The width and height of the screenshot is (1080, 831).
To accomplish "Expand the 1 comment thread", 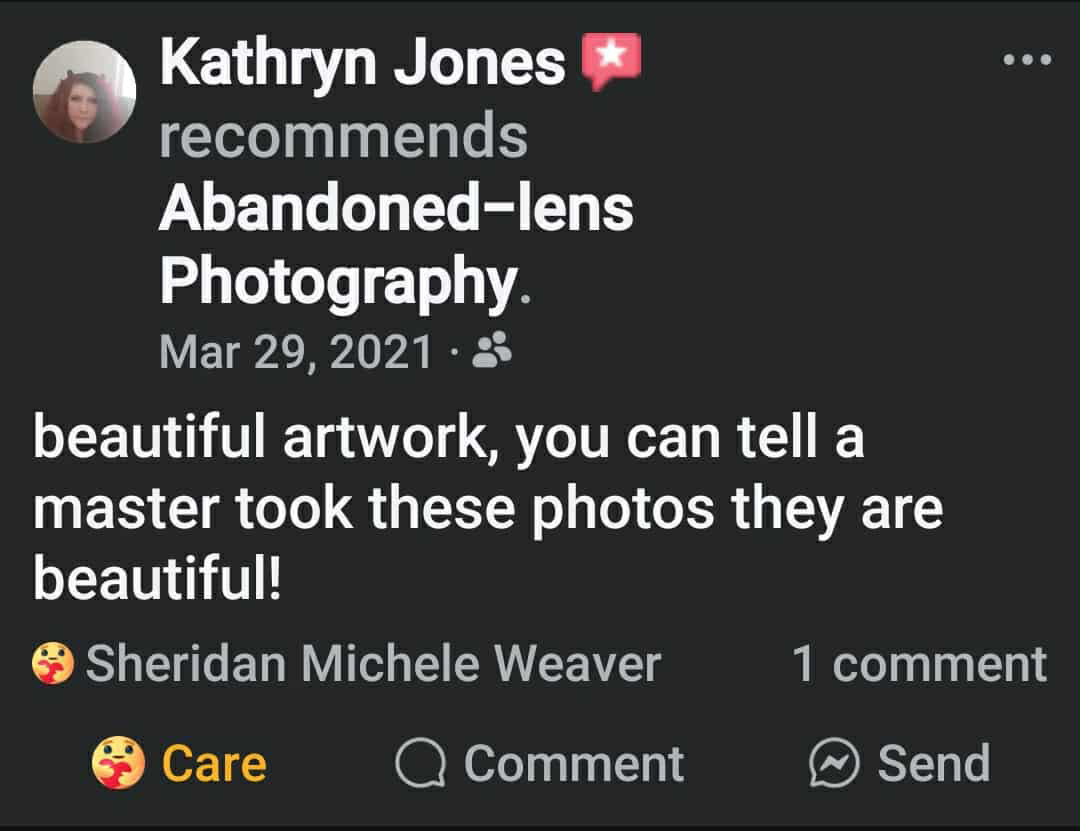I will pyautogui.click(x=919, y=664).
